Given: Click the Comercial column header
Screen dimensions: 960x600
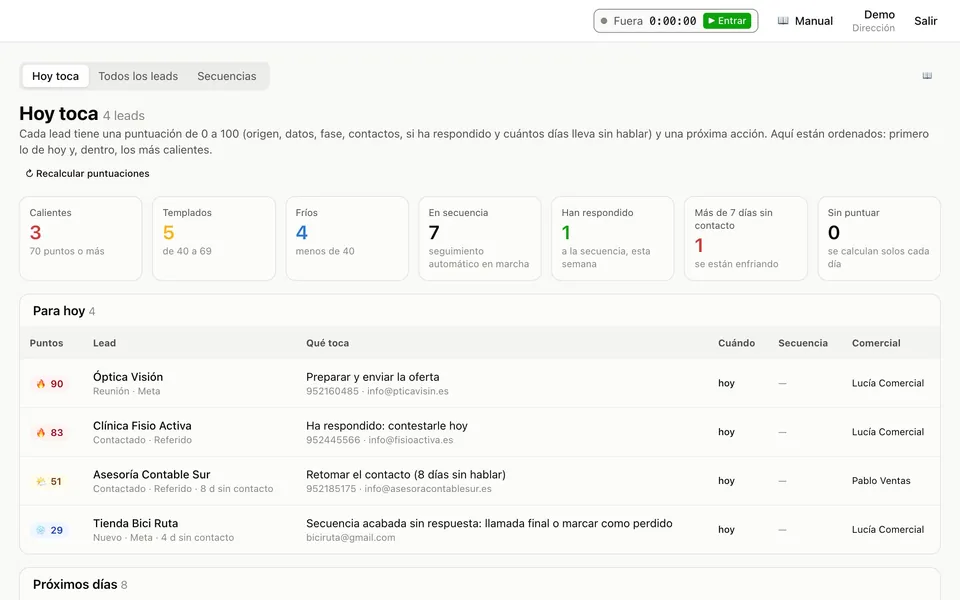Looking at the screenshot, I should (876, 343).
